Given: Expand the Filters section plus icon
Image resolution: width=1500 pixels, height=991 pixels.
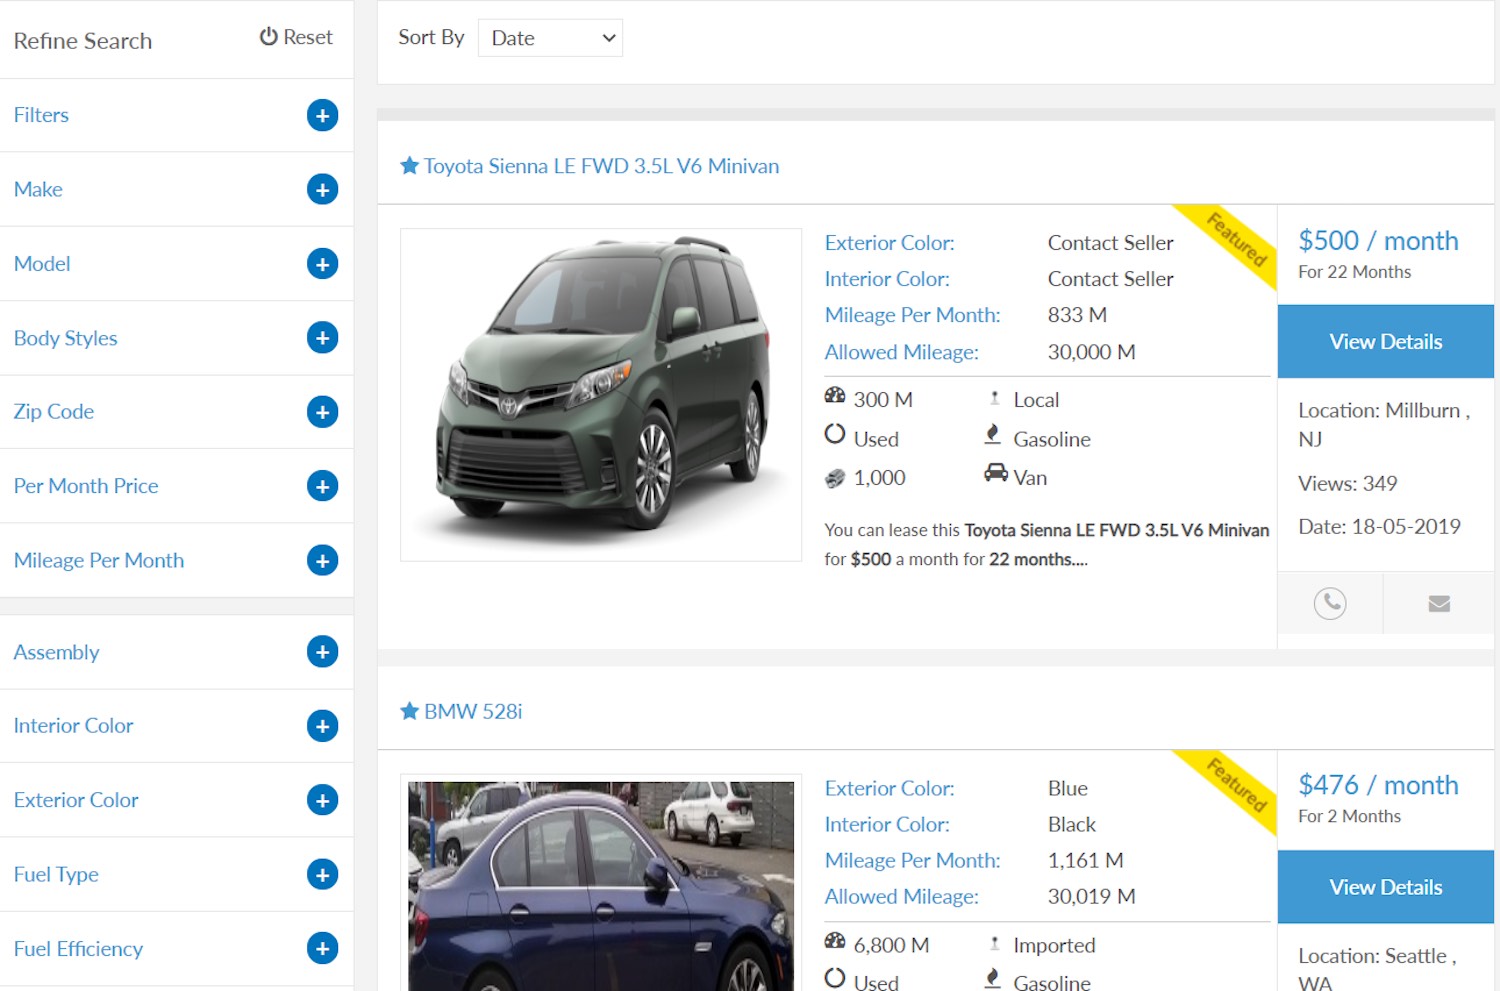Looking at the screenshot, I should (x=322, y=115).
